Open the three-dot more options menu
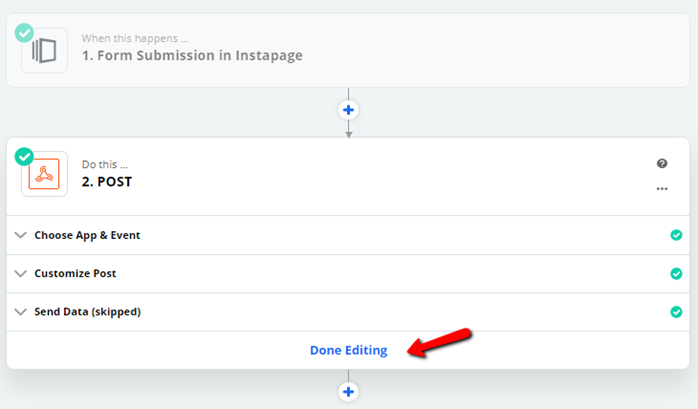The height and width of the screenshot is (409, 698). click(662, 189)
